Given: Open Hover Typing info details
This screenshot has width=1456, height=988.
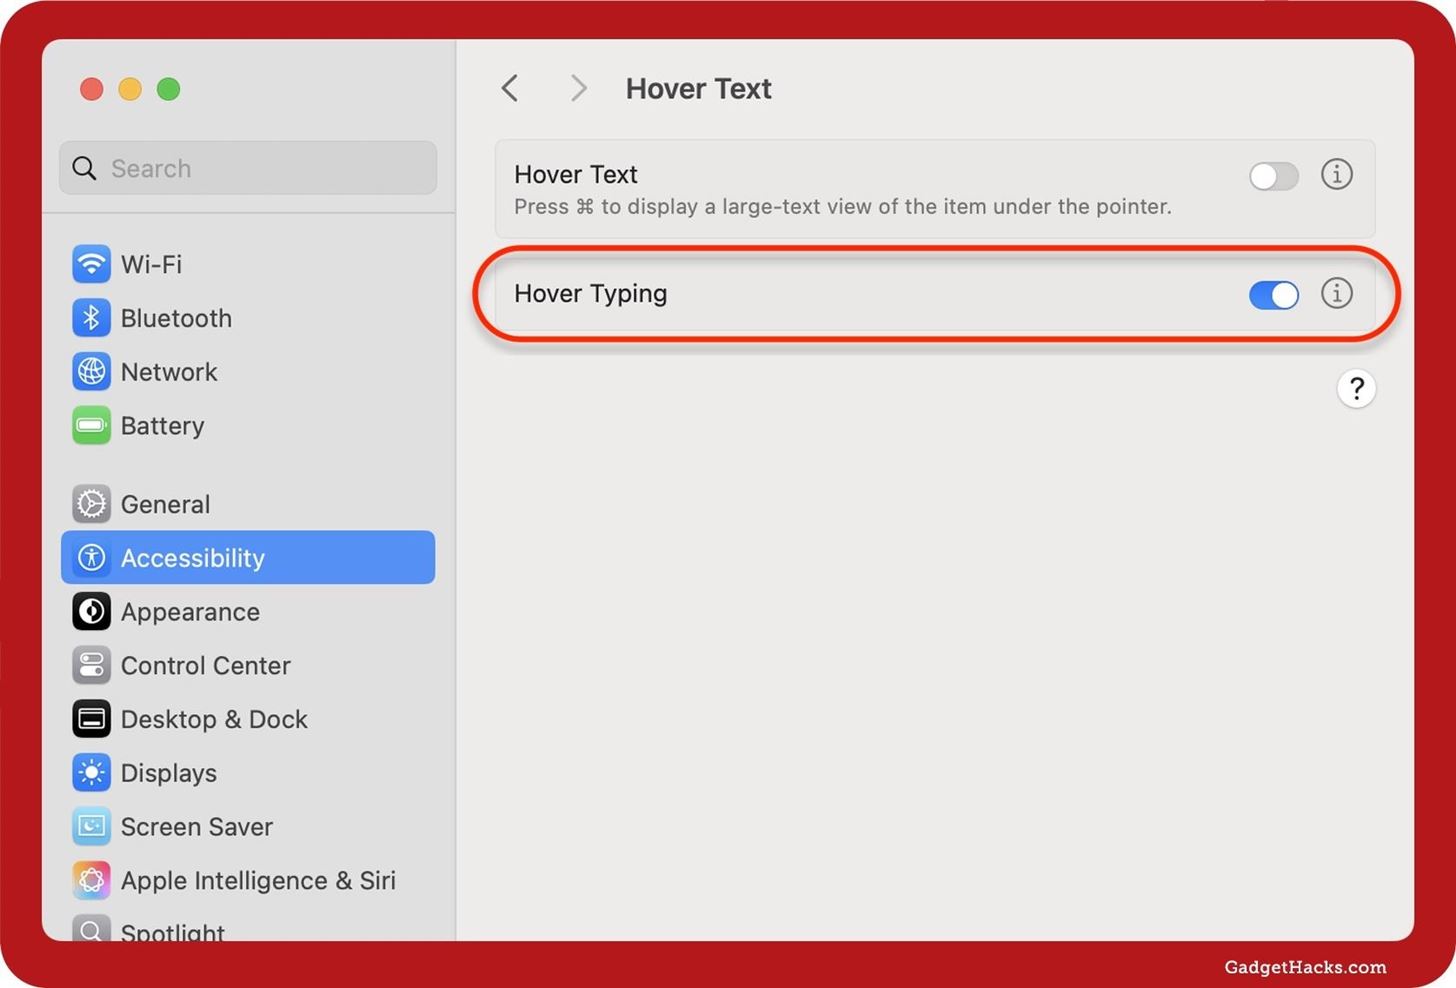Looking at the screenshot, I should pyautogui.click(x=1337, y=293).
